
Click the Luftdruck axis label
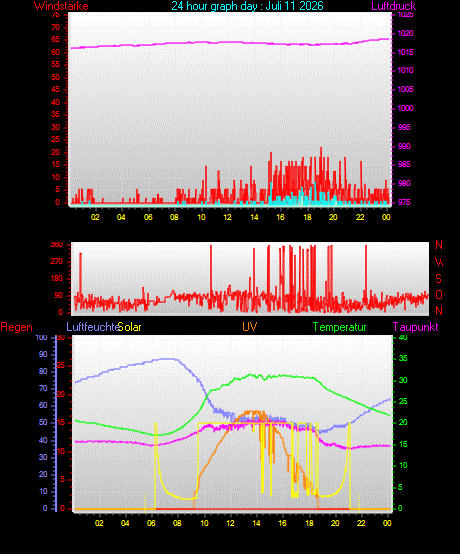tap(393, 6)
